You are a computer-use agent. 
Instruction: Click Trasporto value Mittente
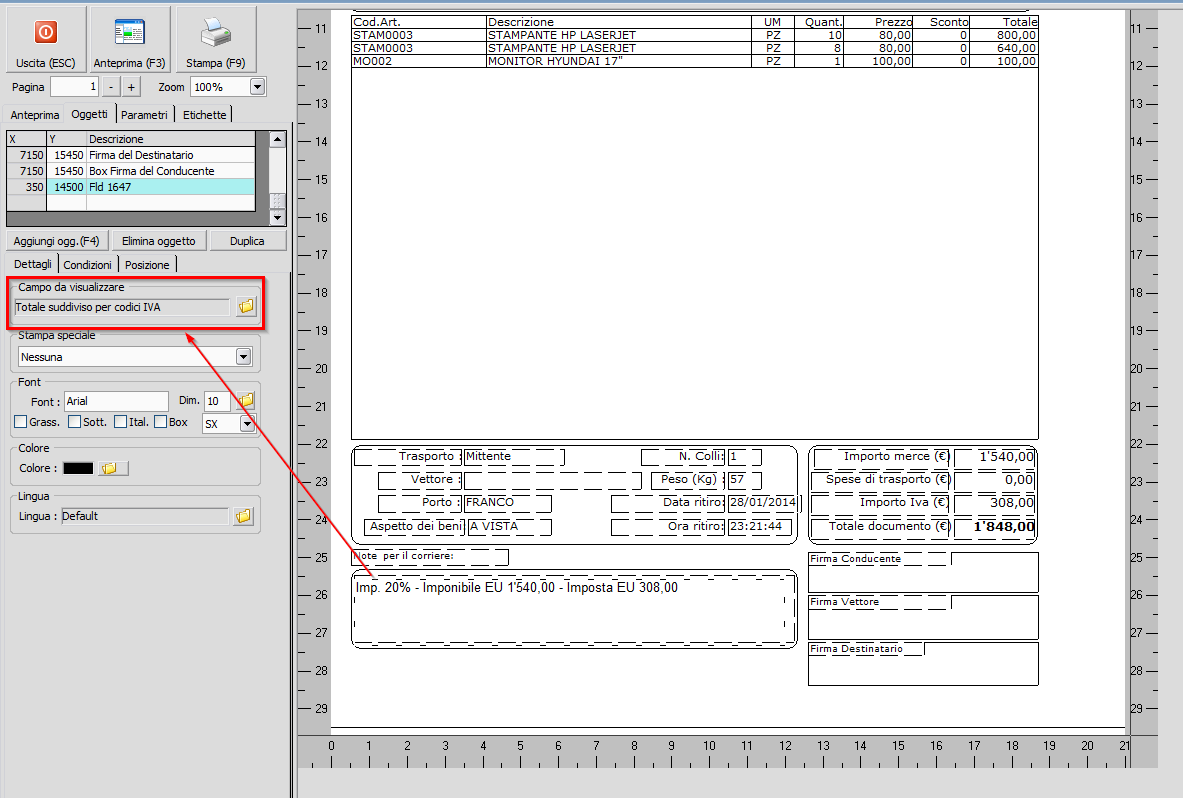click(513, 456)
